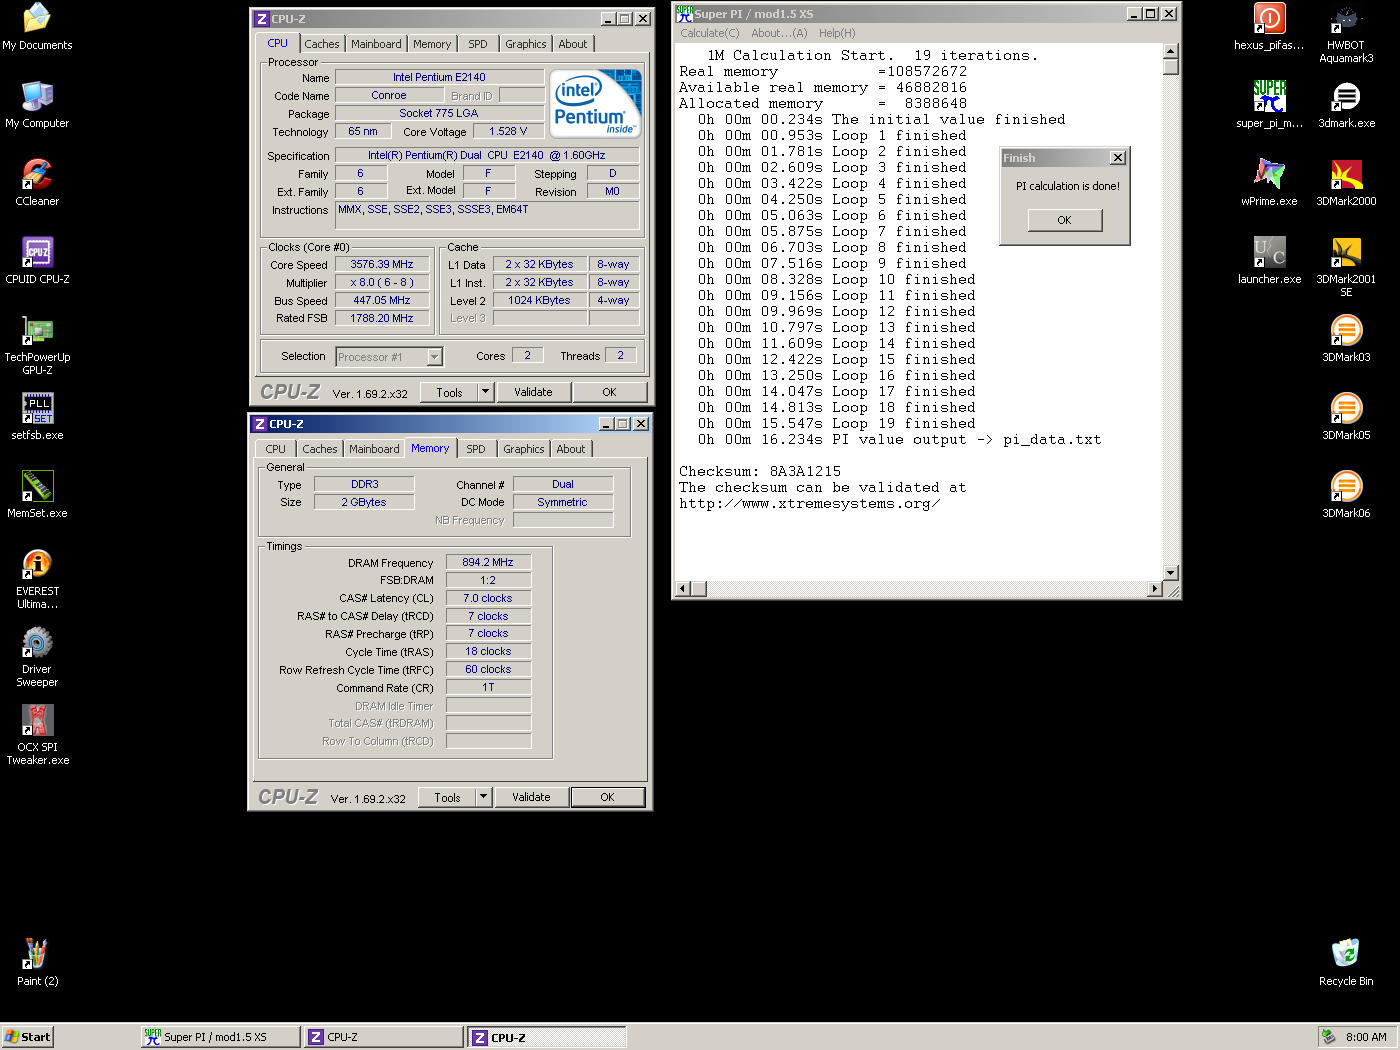Open the Help(H) menu in Super PI

pyautogui.click(x=837, y=33)
